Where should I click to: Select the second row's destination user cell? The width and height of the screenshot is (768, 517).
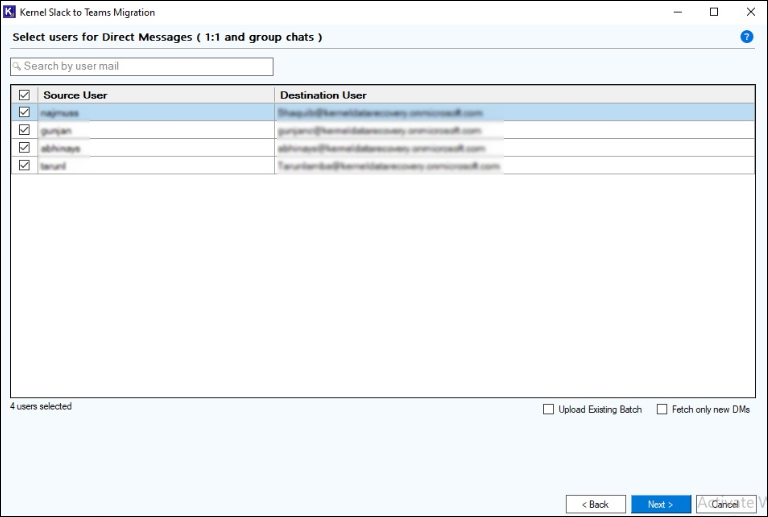click(x=515, y=130)
